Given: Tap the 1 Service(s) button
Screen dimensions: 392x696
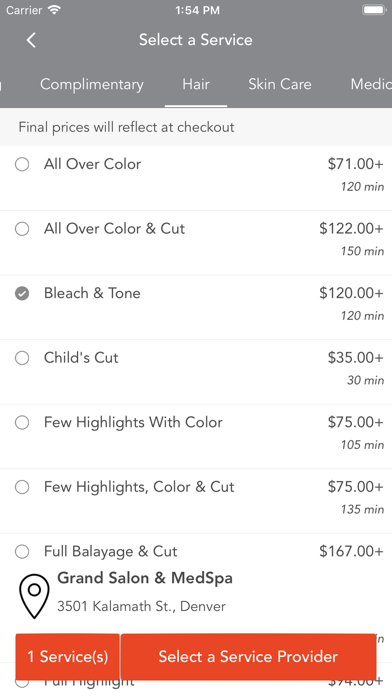Looking at the screenshot, I should 67,656.
